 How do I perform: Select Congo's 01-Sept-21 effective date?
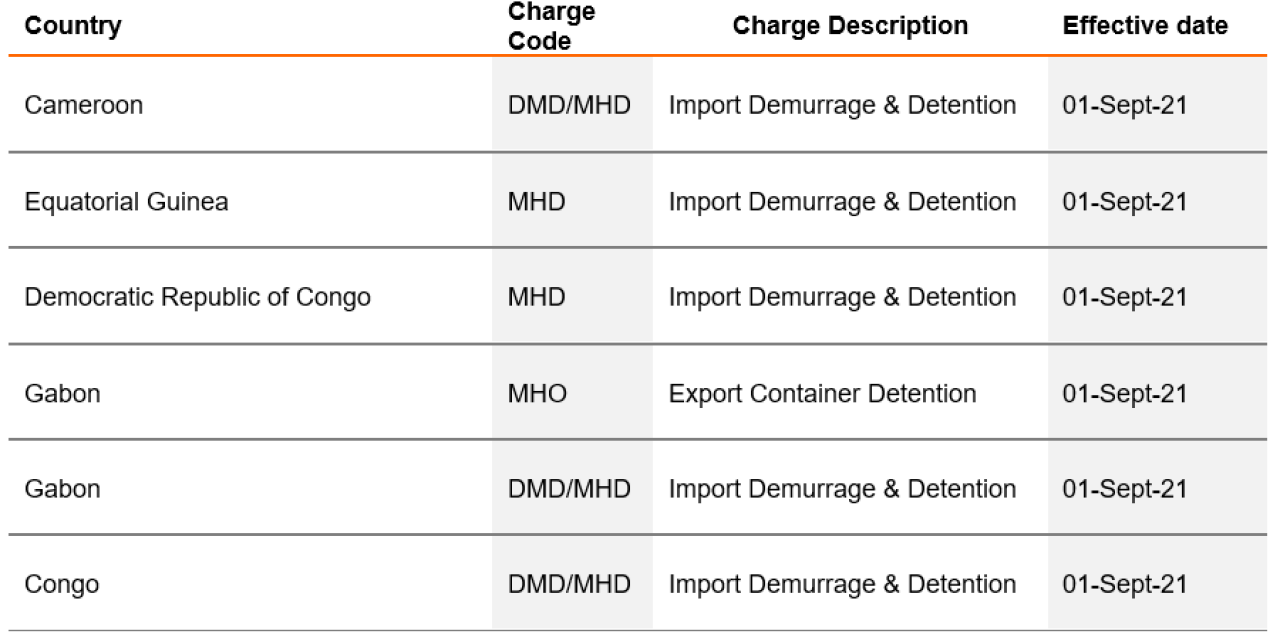1125,584
